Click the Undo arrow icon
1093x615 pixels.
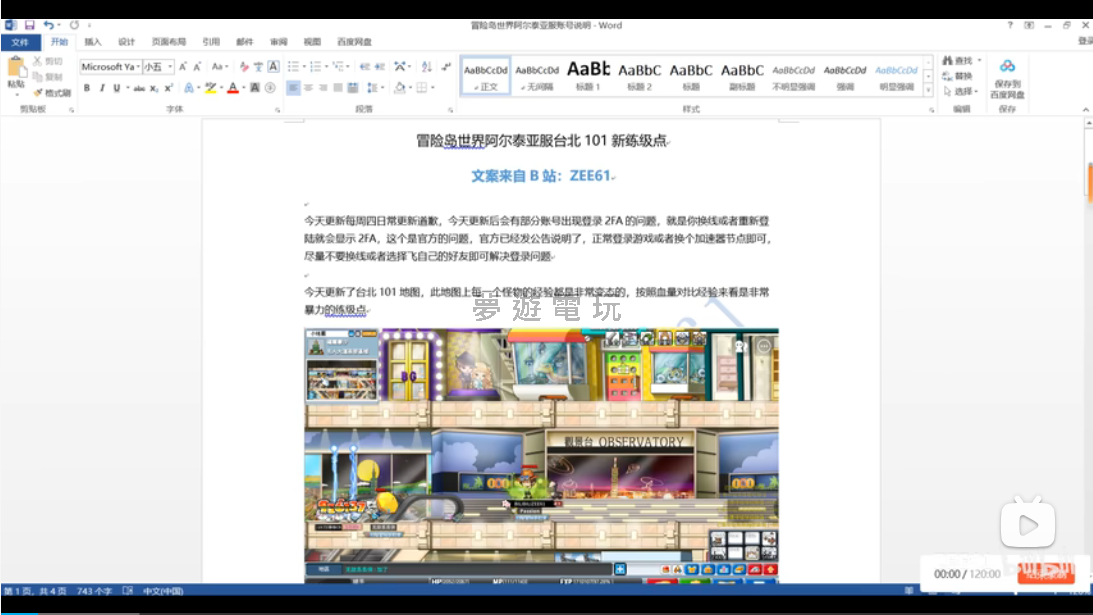(x=48, y=25)
